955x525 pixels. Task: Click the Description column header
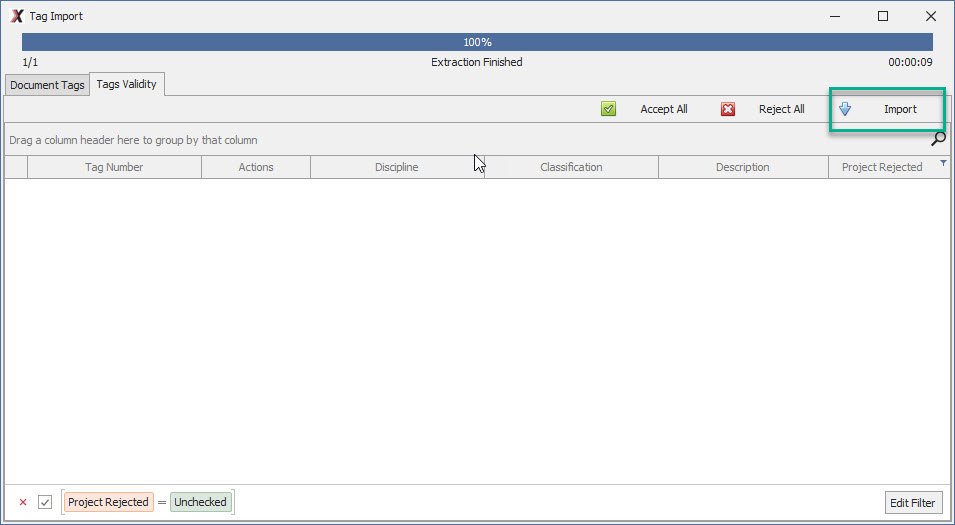coord(742,167)
